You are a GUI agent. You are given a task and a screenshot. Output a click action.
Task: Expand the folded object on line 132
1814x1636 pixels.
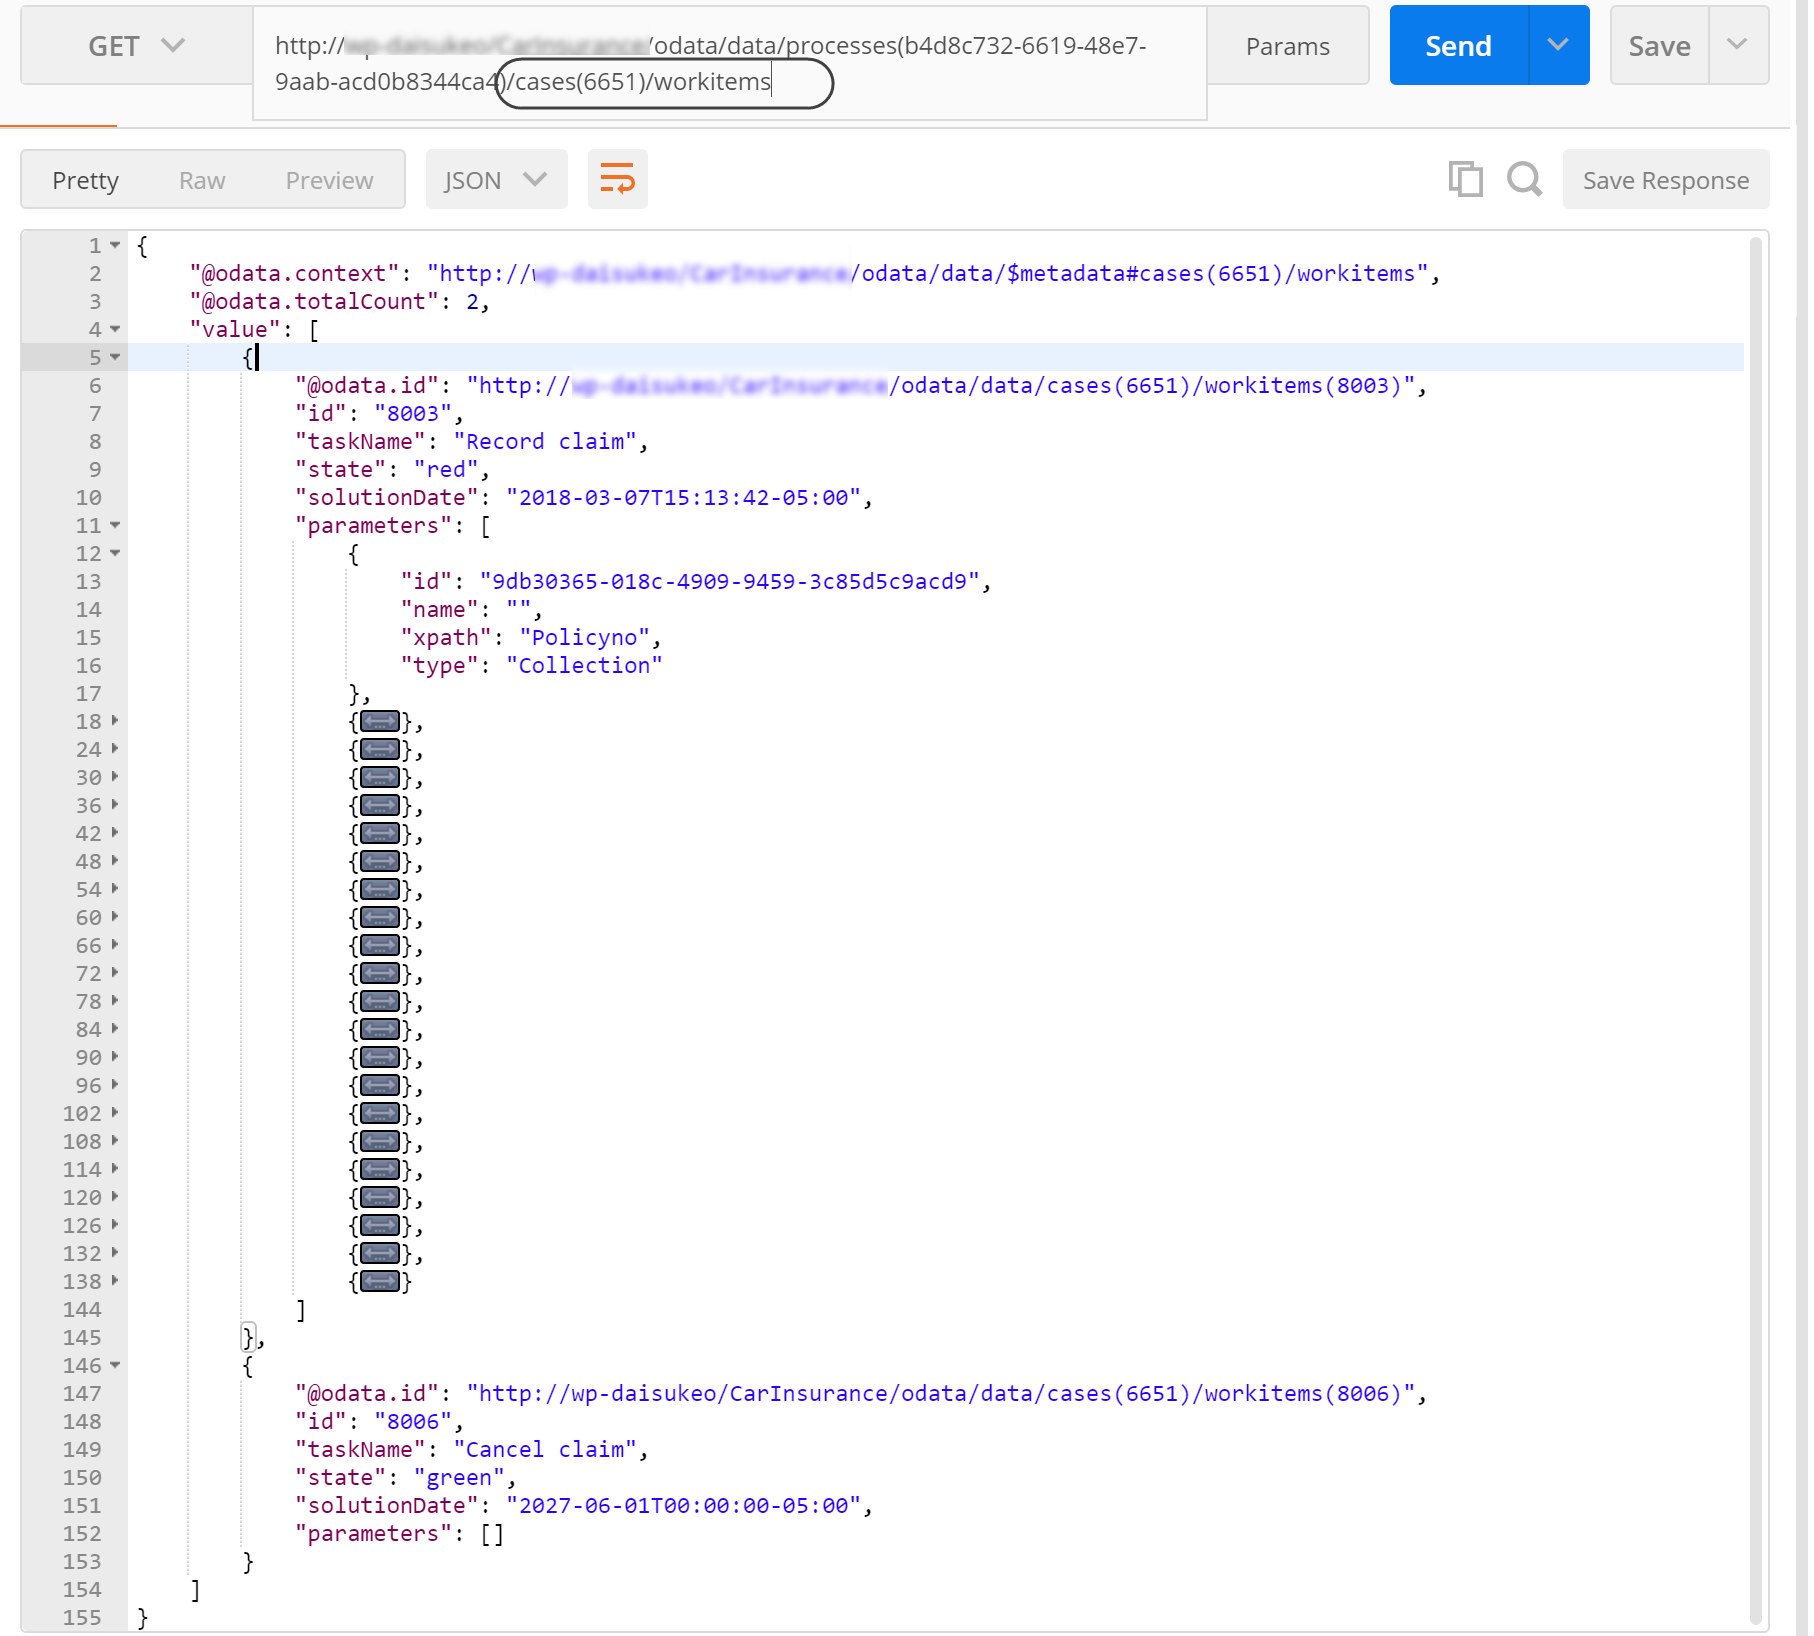380,1254
